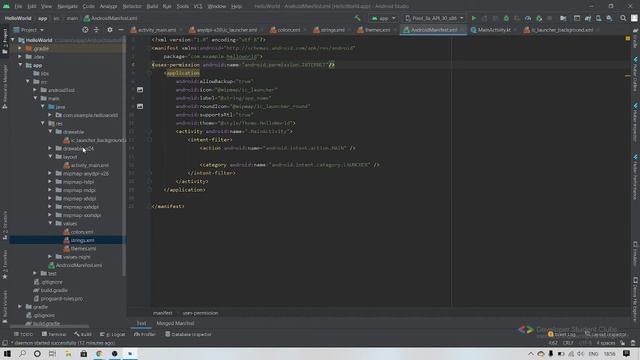Expand the values-night folder
Viewport: 640px width, 360px height.
pyautogui.click(x=50, y=257)
